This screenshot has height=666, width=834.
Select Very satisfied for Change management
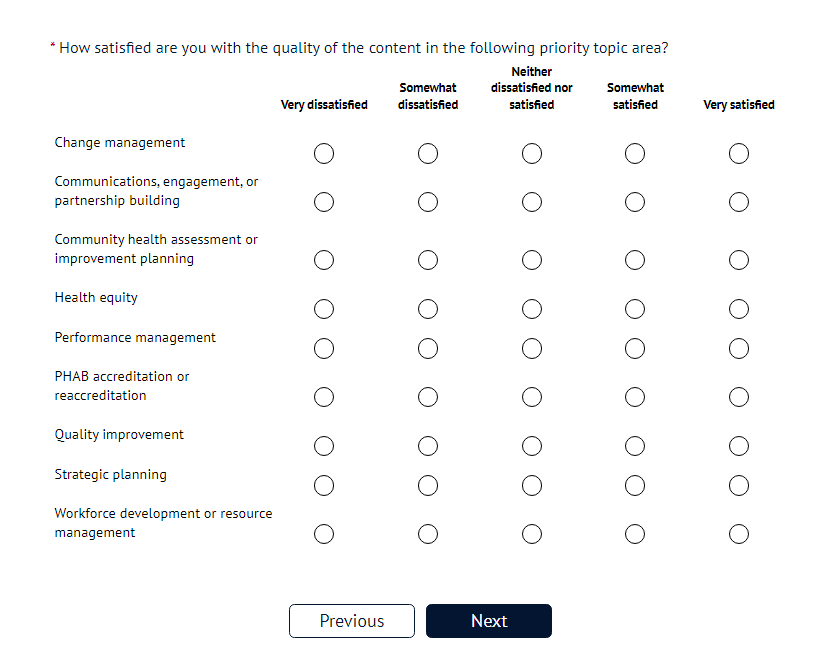[x=739, y=154]
